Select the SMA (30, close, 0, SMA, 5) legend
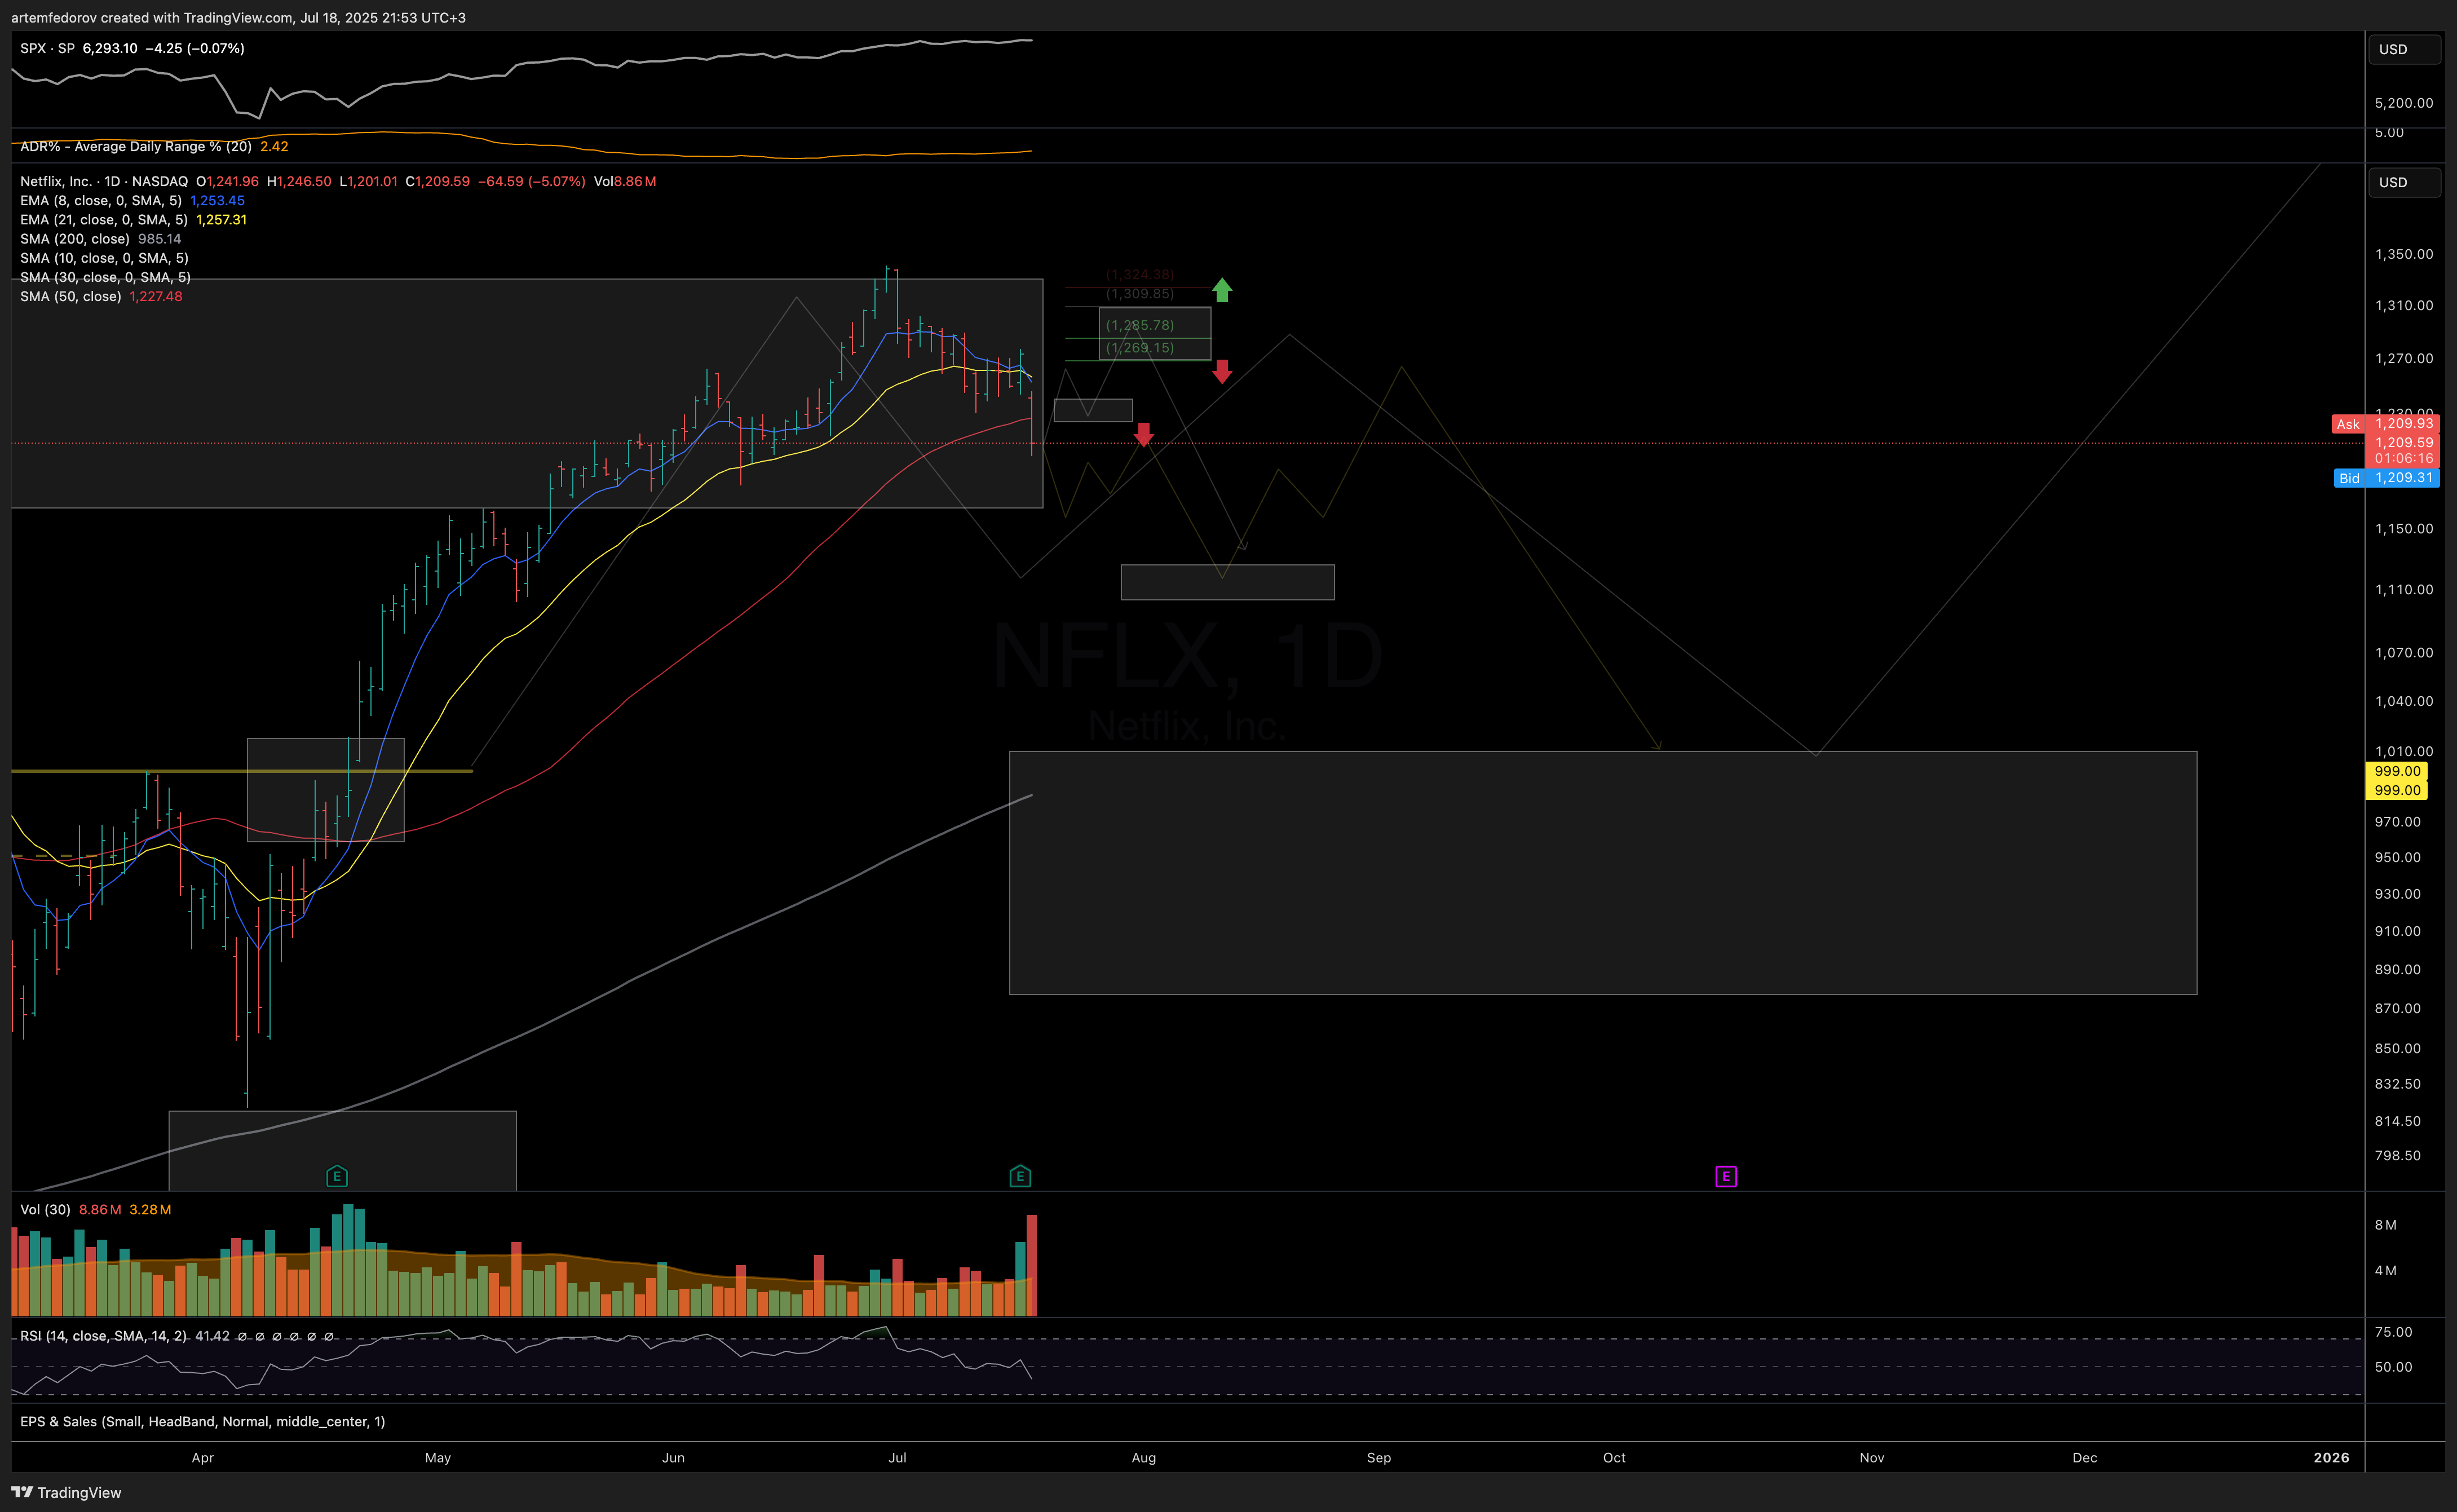The height and width of the screenshot is (1512, 2457). [105, 277]
